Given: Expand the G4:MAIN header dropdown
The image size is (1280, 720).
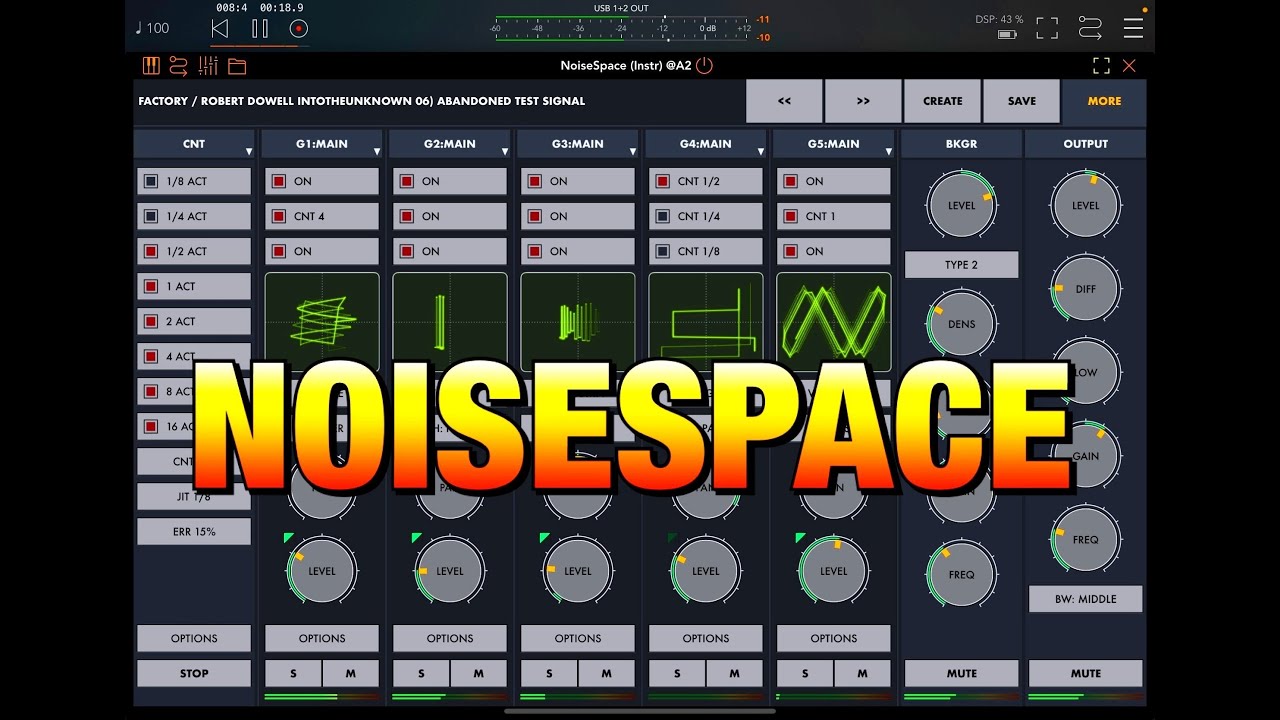Looking at the screenshot, I should pos(761,152).
